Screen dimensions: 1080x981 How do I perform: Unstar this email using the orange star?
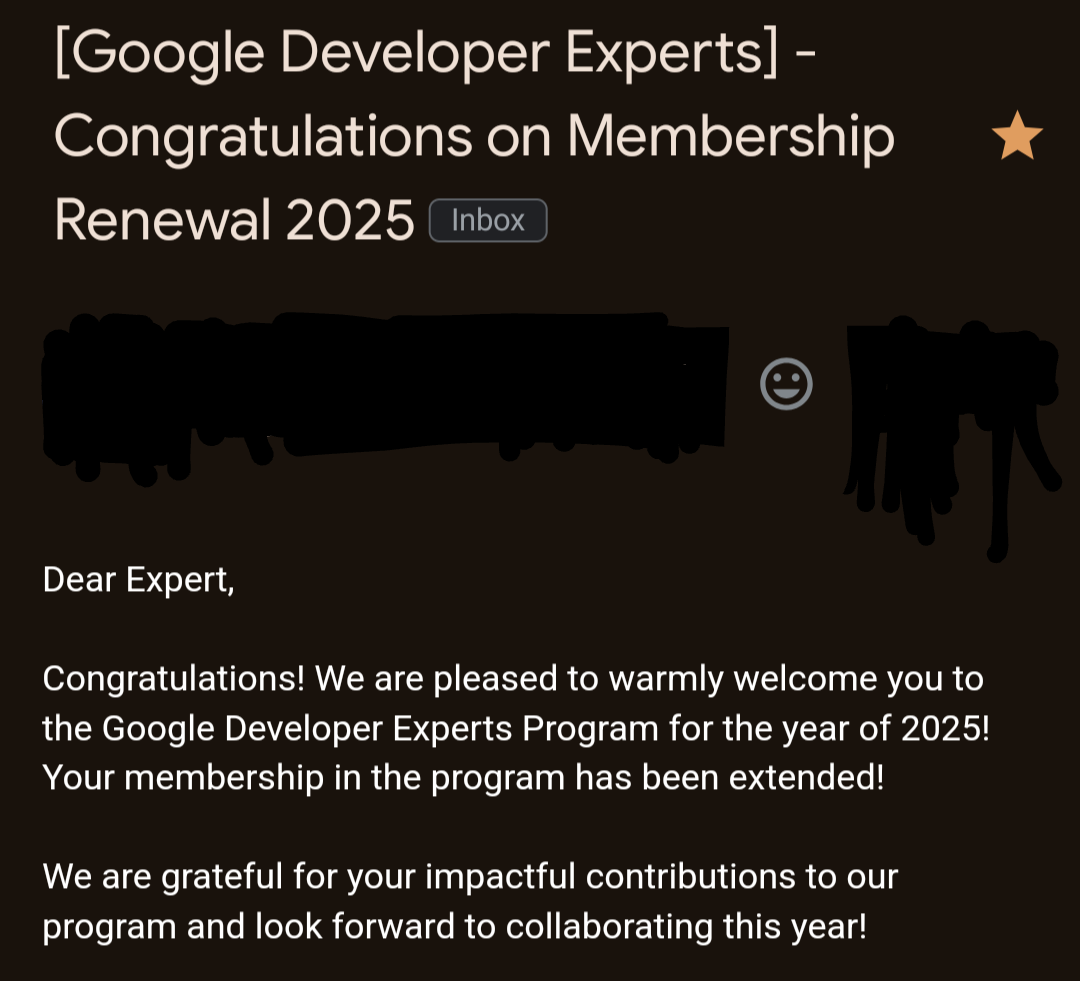1017,136
